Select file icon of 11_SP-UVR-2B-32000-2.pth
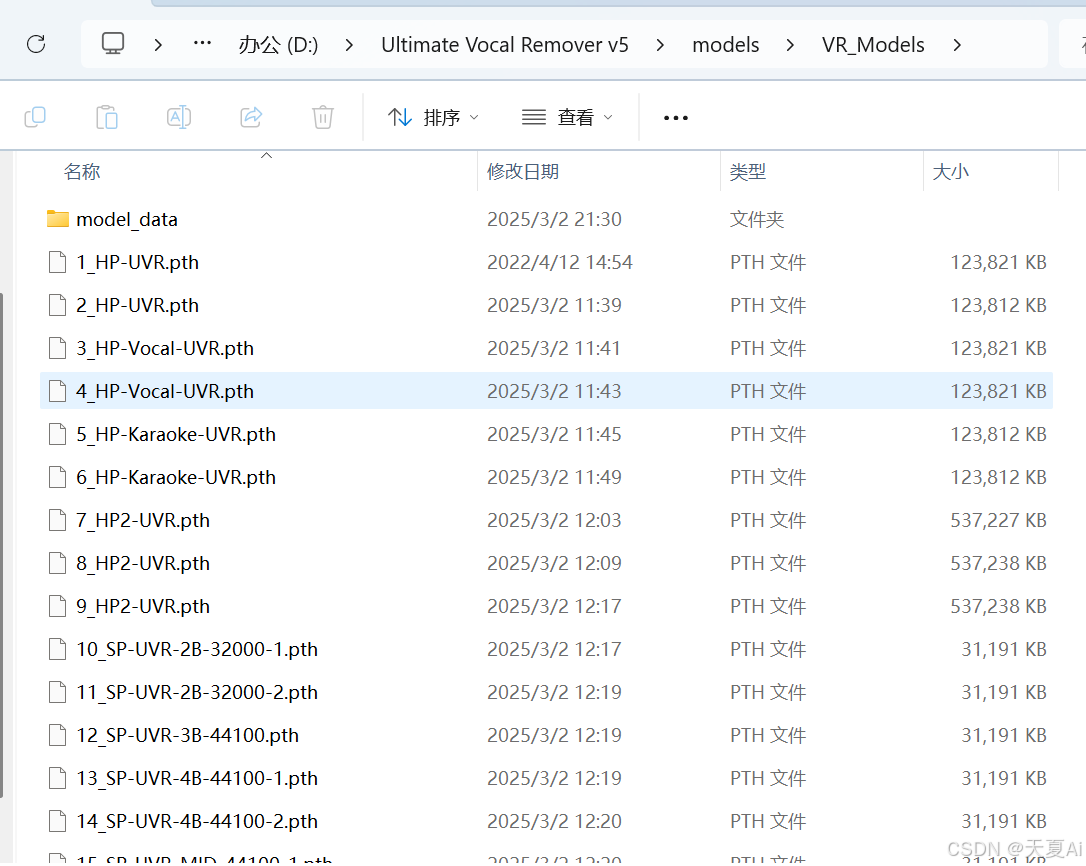Screen dimensions: 1086x866 click(x=57, y=692)
